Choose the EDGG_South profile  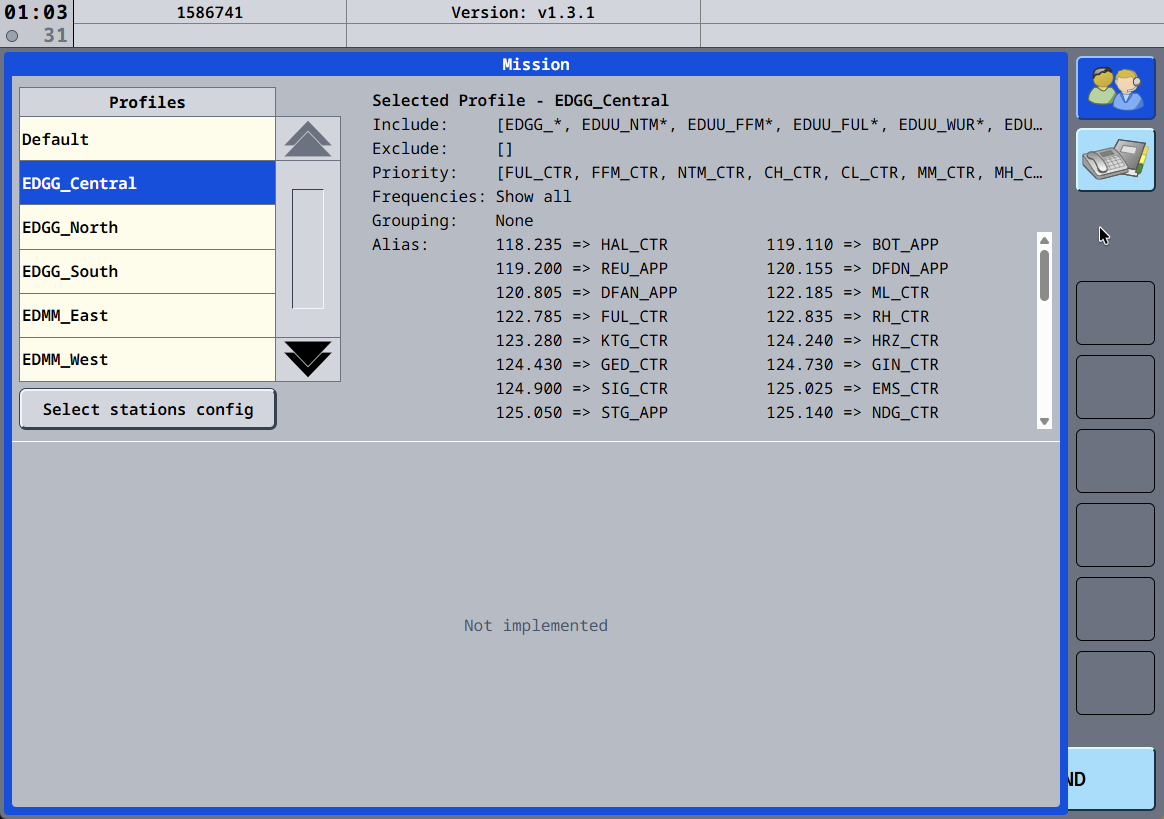147,271
